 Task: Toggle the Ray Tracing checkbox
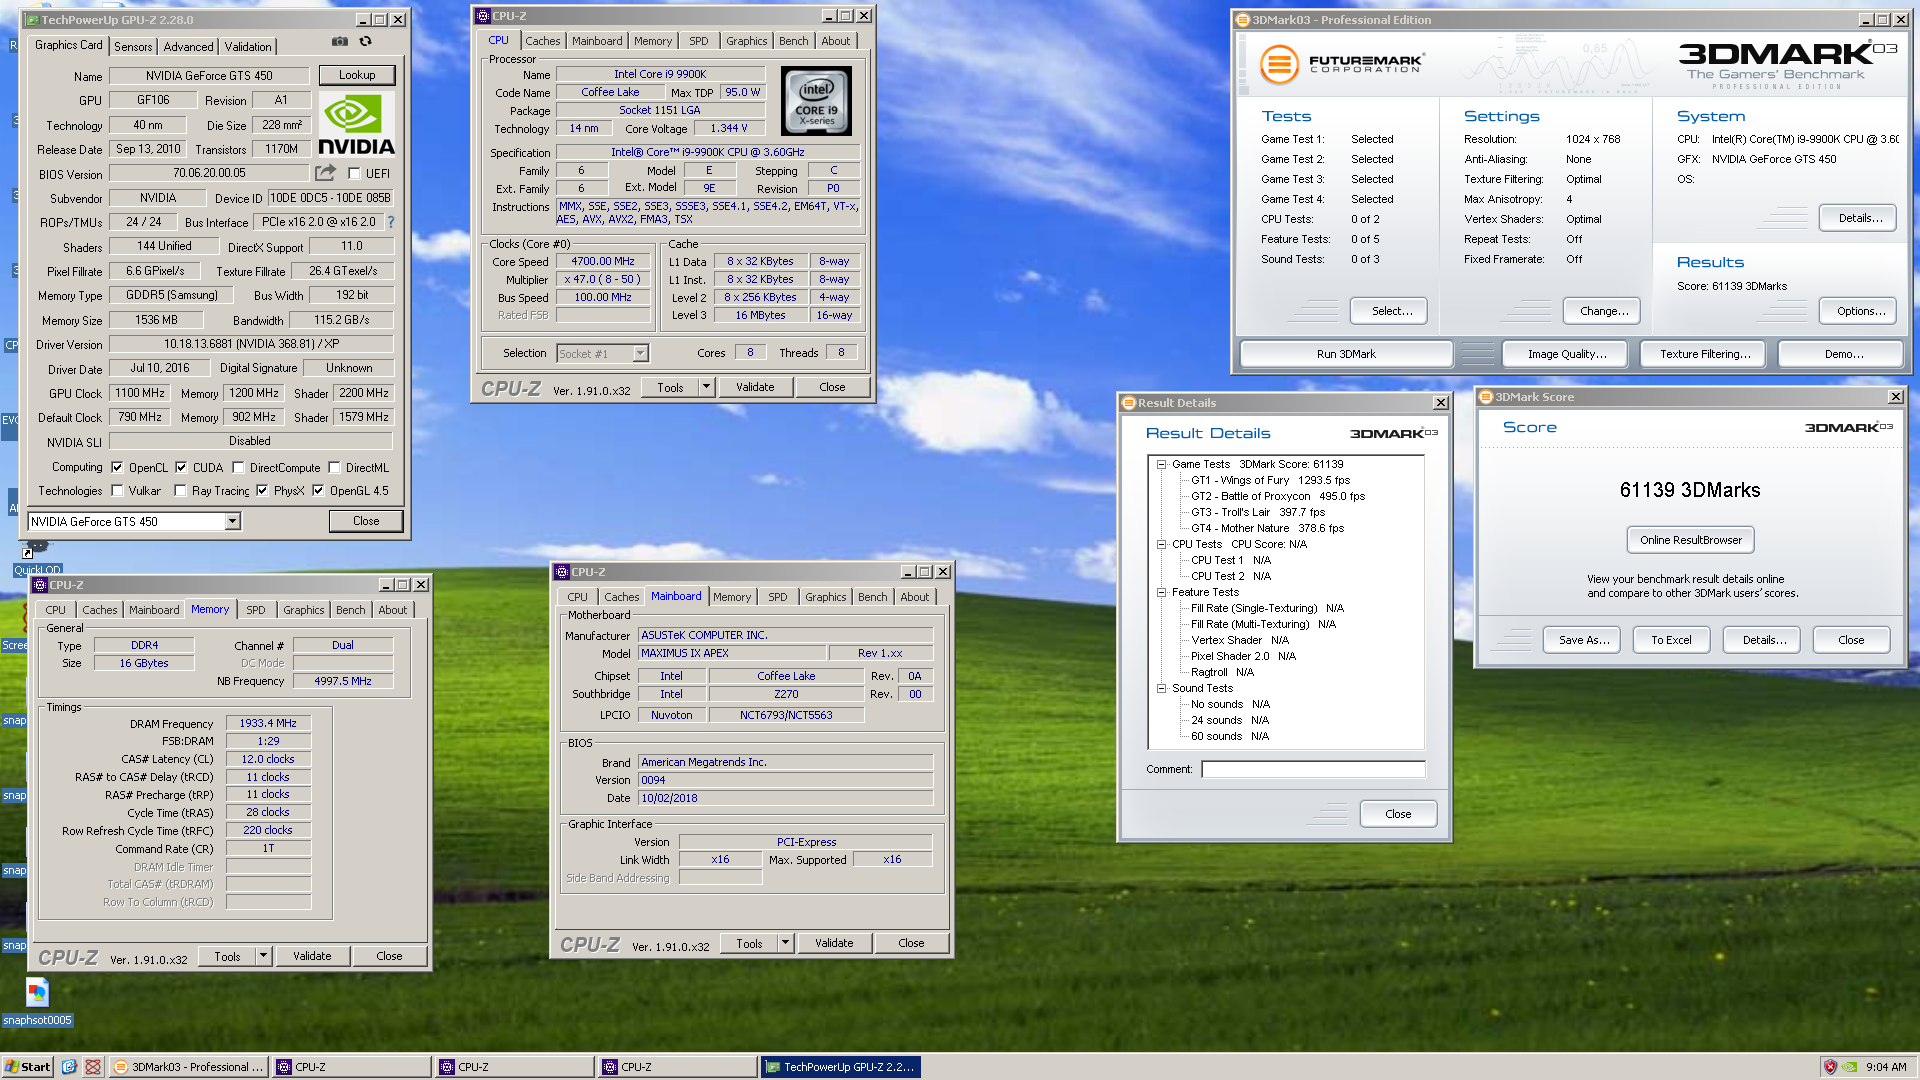point(180,490)
